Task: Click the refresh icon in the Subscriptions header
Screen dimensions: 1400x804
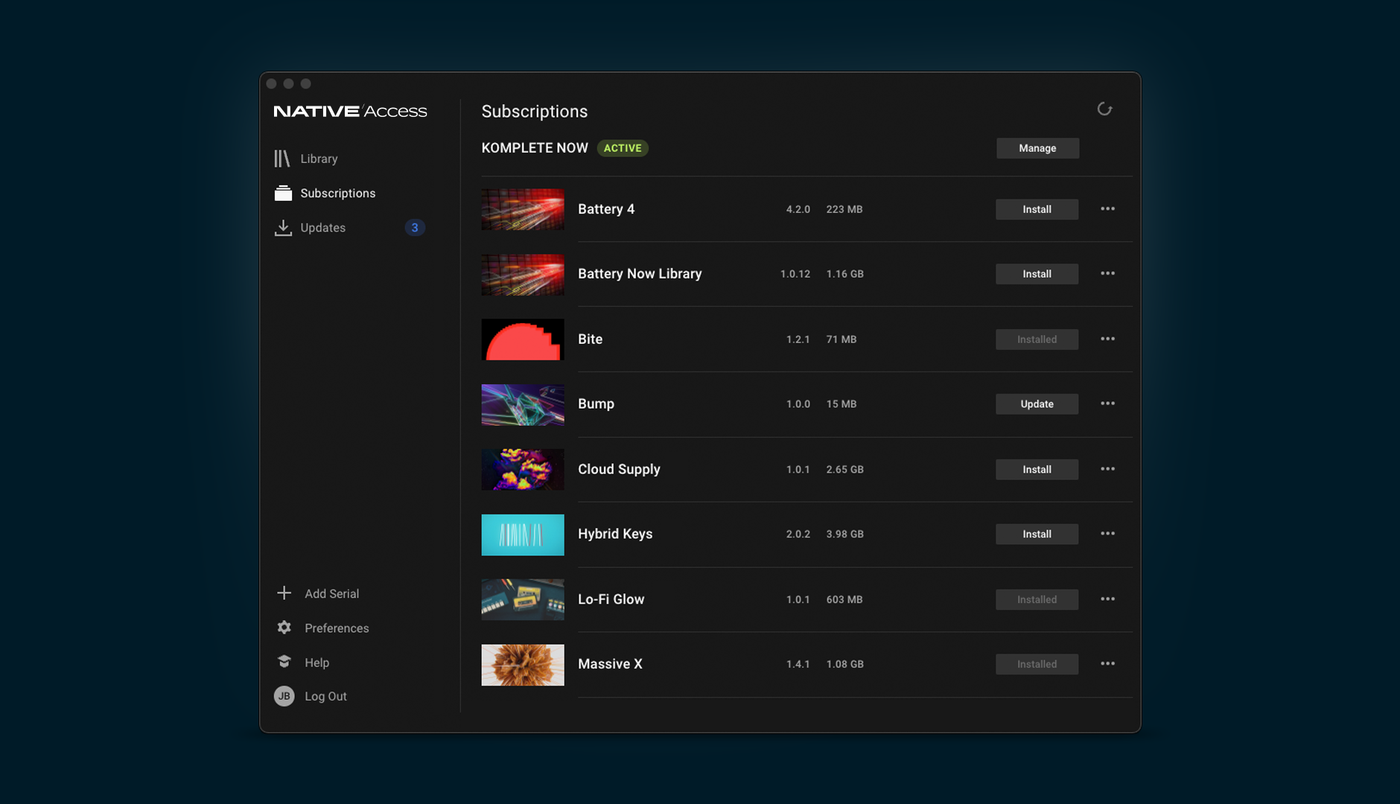Action: tap(1104, 109)
